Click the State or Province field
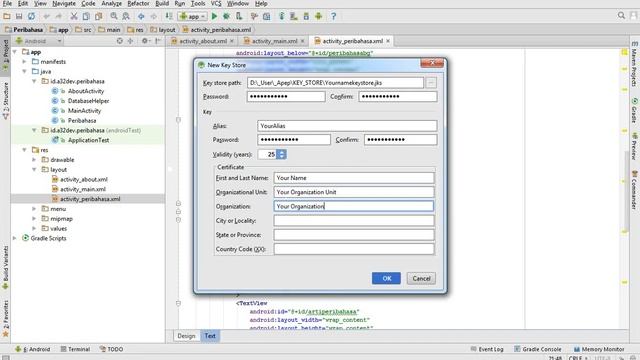The image size is (640, 360). tap(354, 235)
